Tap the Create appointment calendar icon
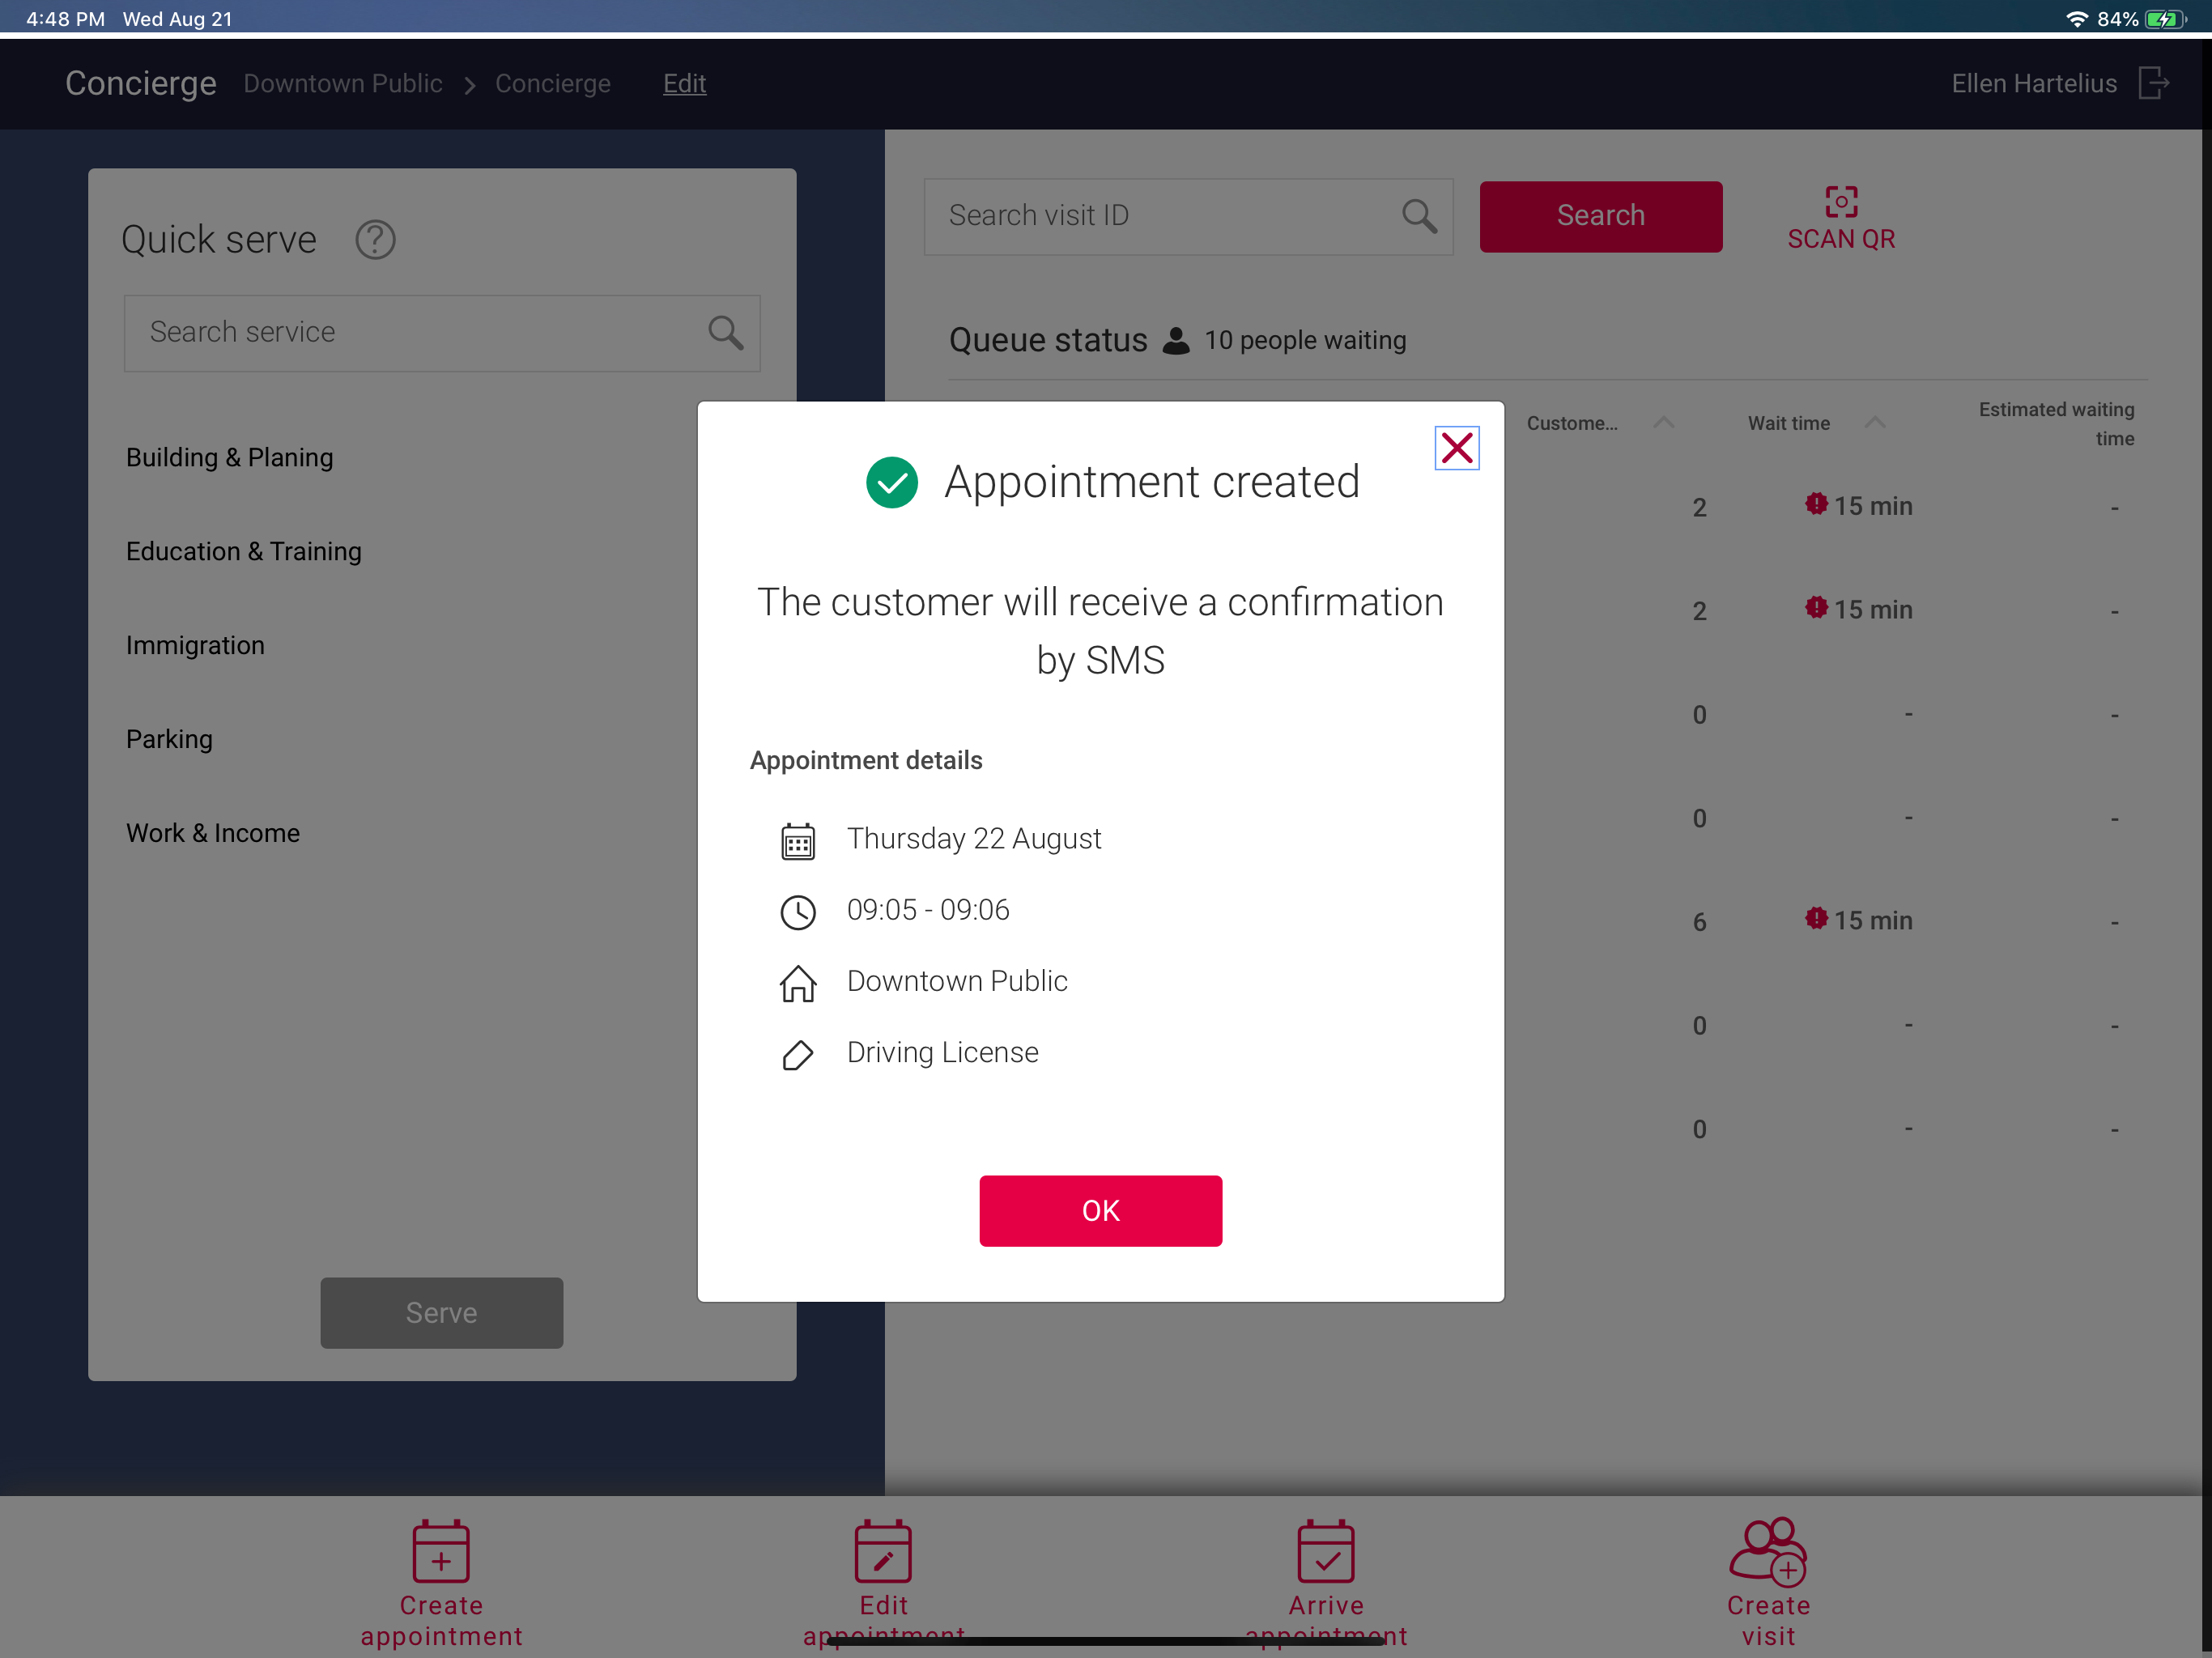 (441, 1551)
